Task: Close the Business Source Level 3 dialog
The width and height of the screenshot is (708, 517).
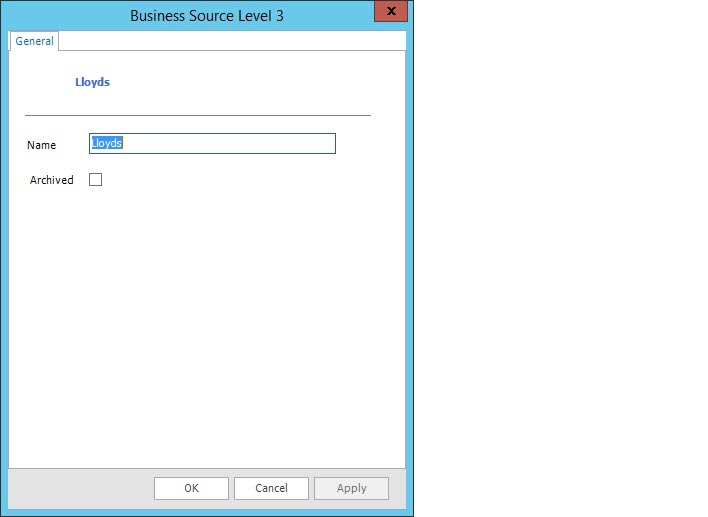Action: coord(390,12)
